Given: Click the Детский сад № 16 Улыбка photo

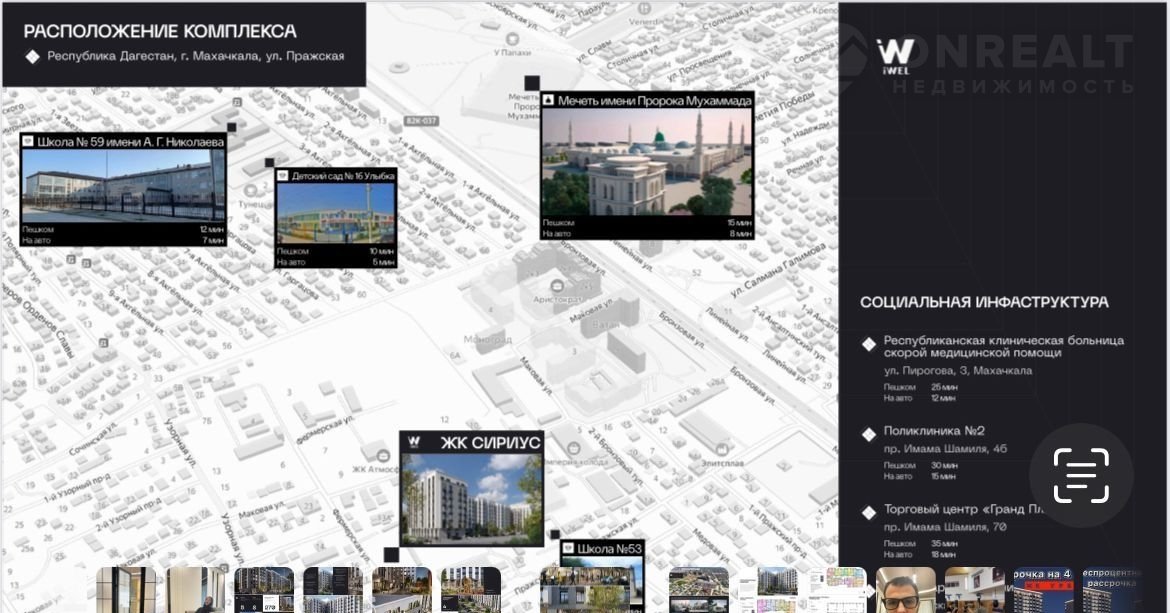Looking at the screenshot, I should tap(336, 213).
